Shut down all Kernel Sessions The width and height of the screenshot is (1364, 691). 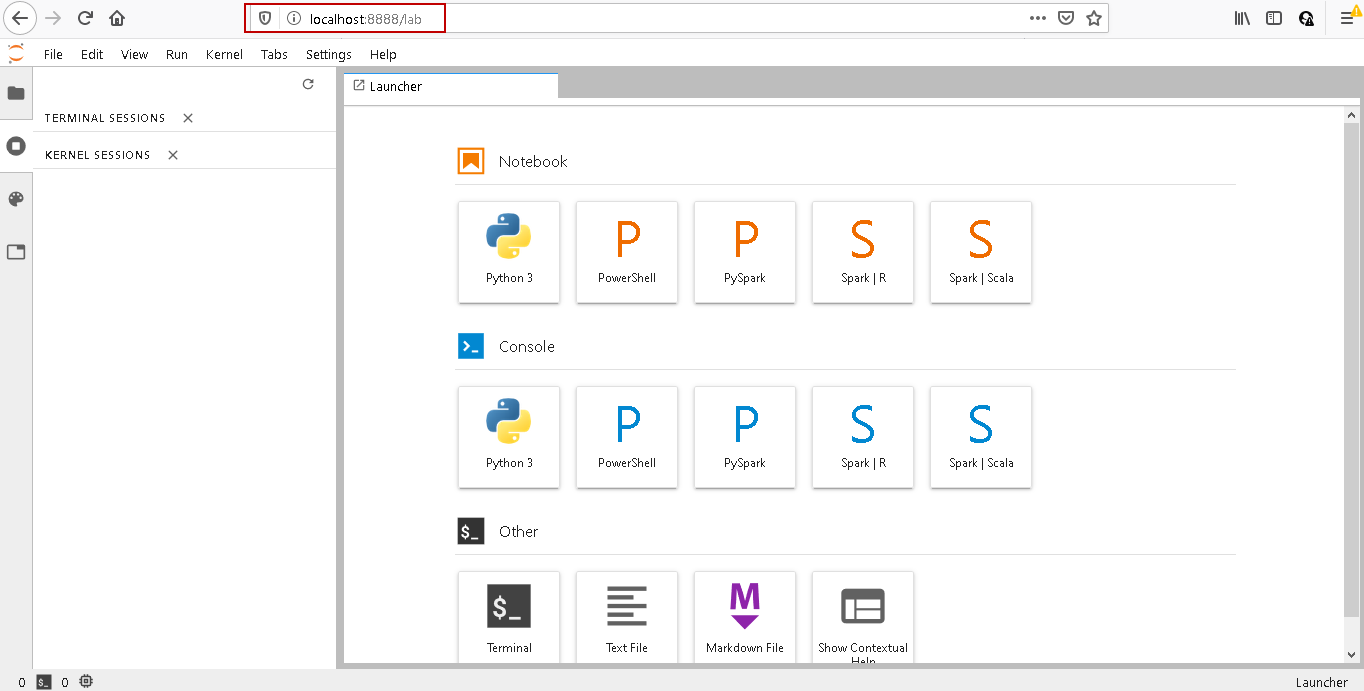(171, 154)
